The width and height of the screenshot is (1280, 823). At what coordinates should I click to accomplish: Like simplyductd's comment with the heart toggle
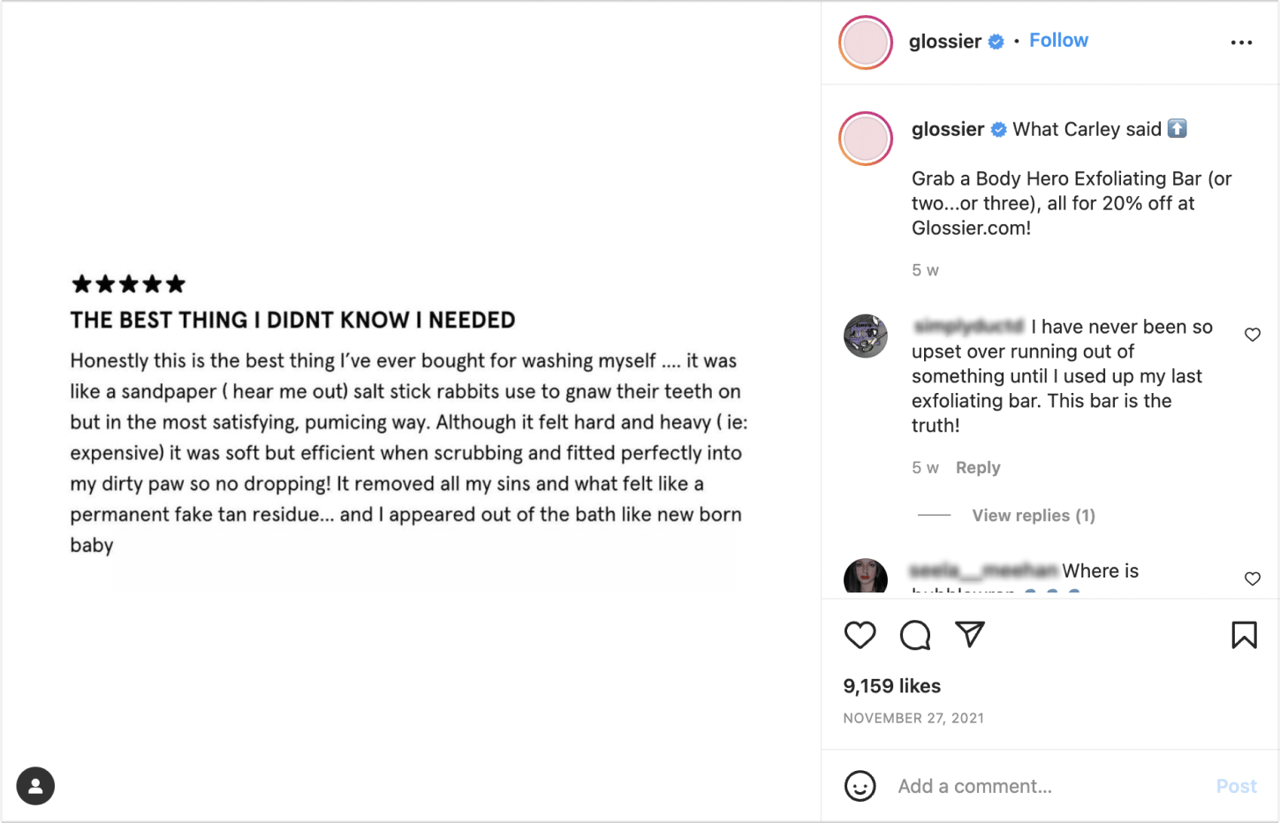pos(1252,335)
